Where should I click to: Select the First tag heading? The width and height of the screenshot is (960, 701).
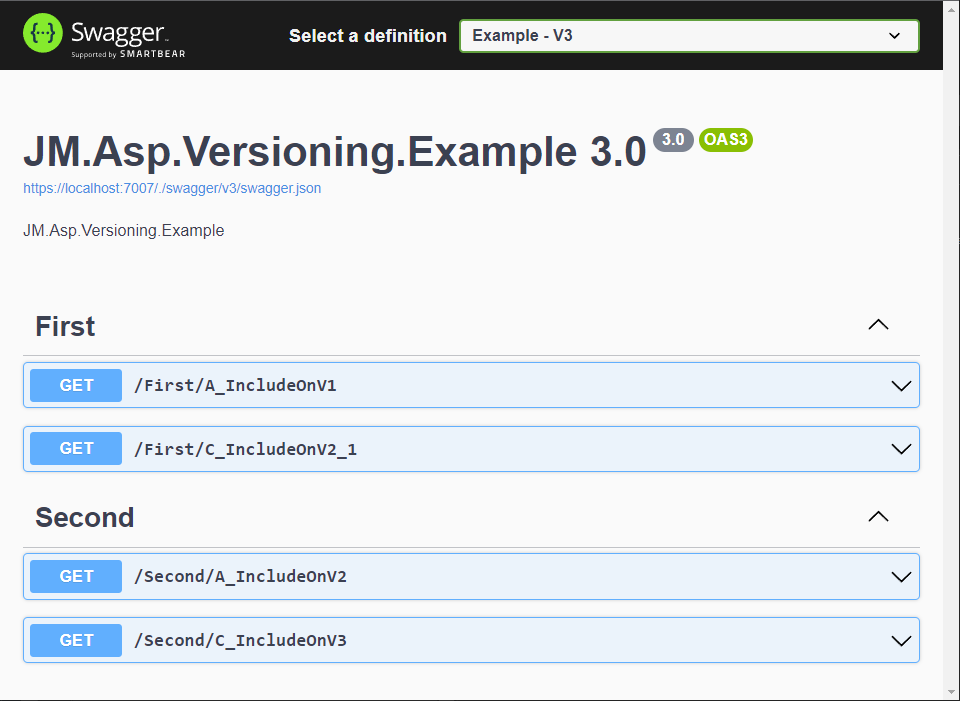[x=65, y=326]
